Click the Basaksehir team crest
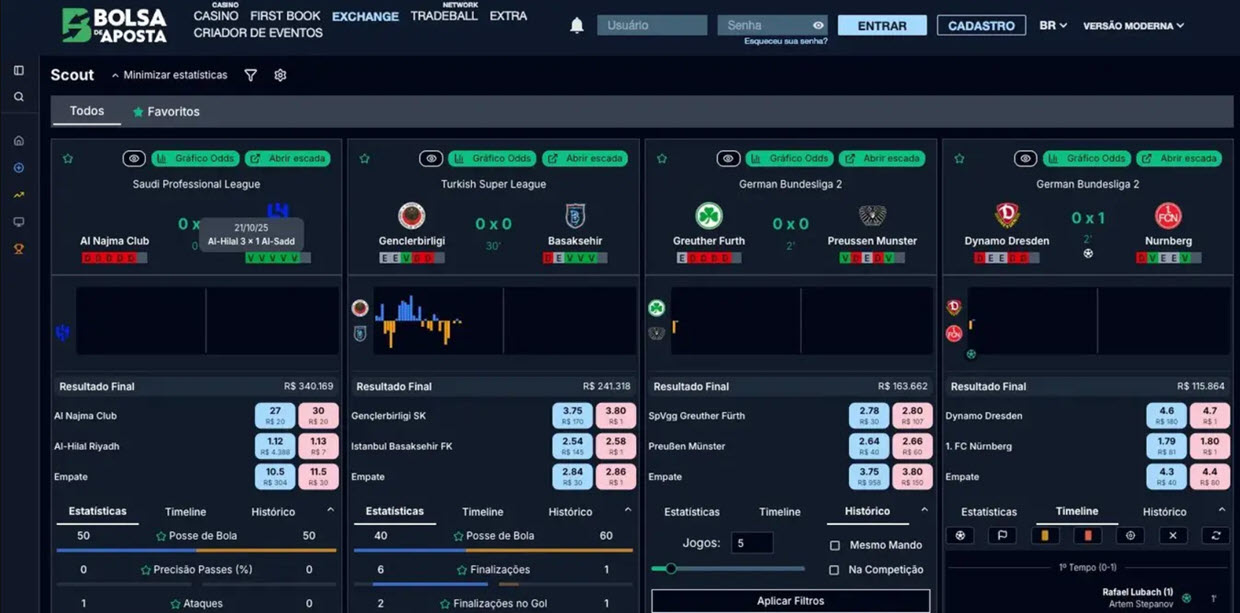 pos(575,216)
